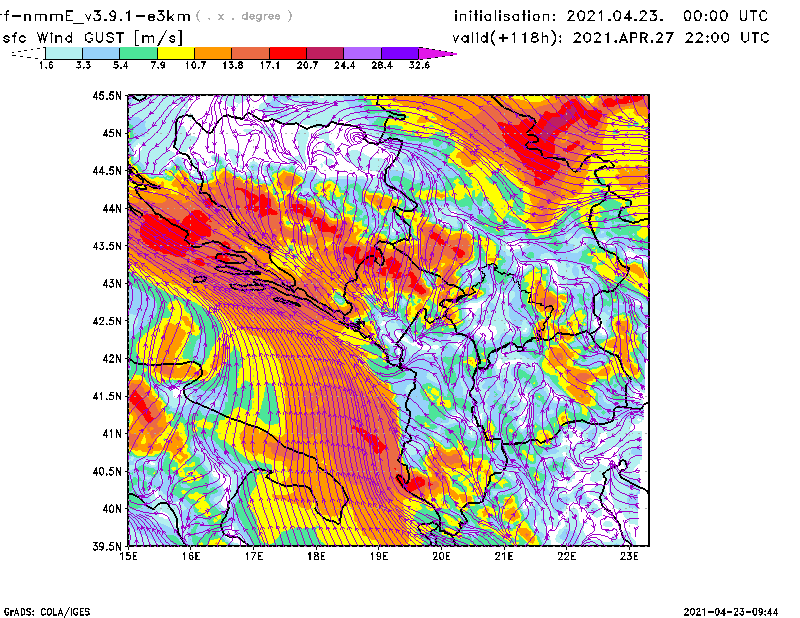Image resolution: width=800 pixels, height=618 pixels.
Task: Click the 20E longitude label
Action: 441,556
